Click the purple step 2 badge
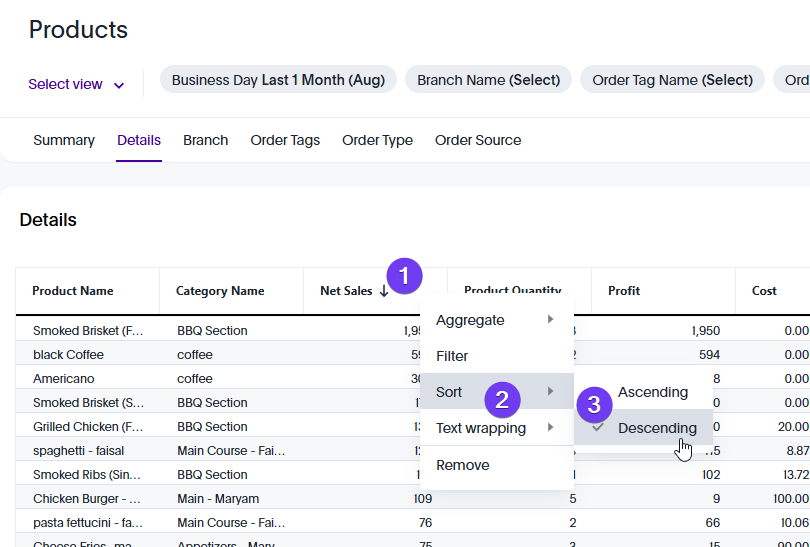 [x=503, y=400]
